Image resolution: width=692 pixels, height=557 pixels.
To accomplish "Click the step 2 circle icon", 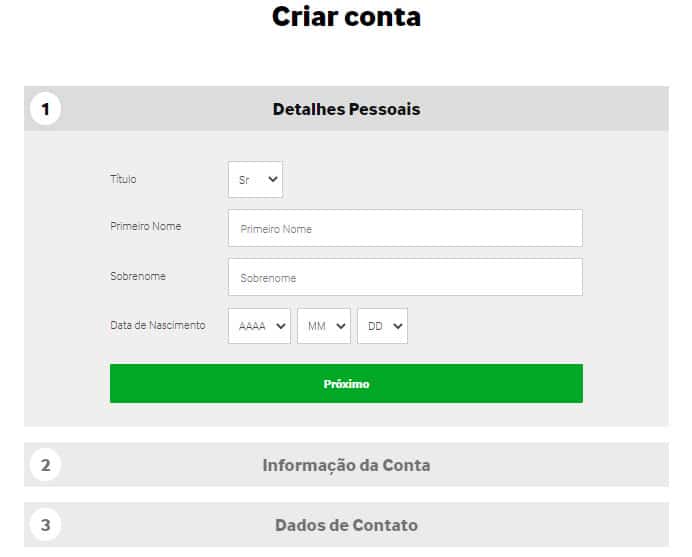I will coord(45,465).
